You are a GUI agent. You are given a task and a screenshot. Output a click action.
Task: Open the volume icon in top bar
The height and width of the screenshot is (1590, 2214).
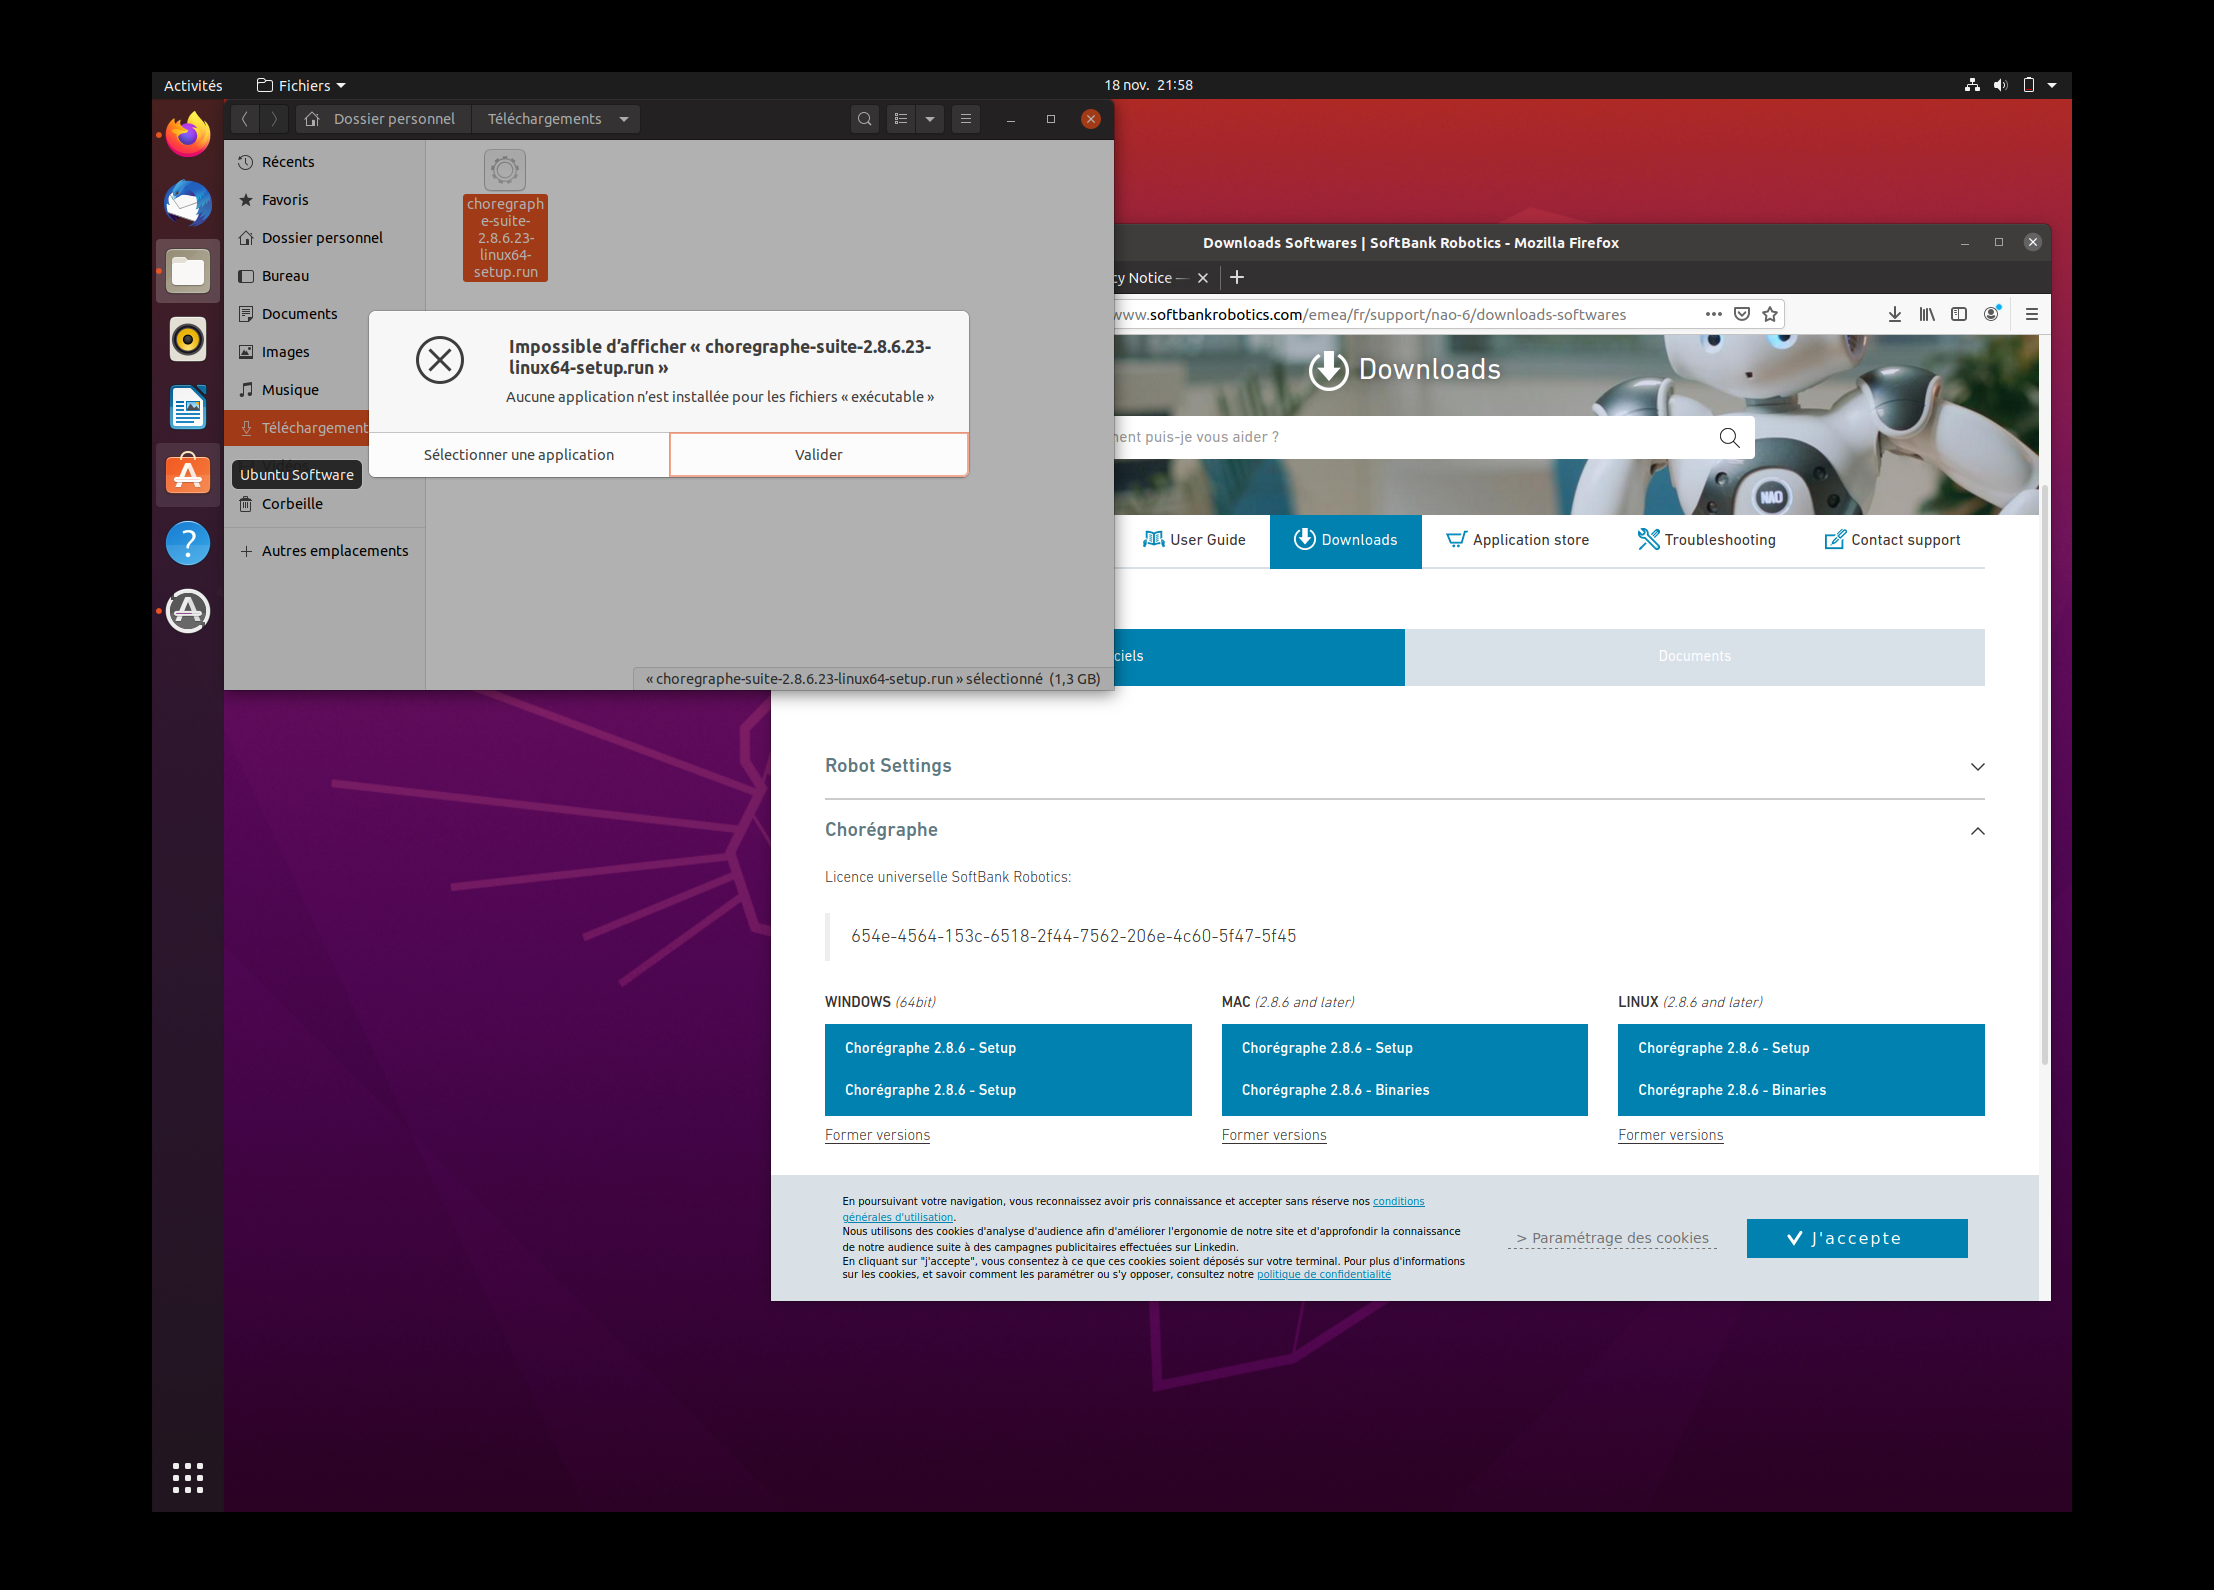[x=2000, y=85]
